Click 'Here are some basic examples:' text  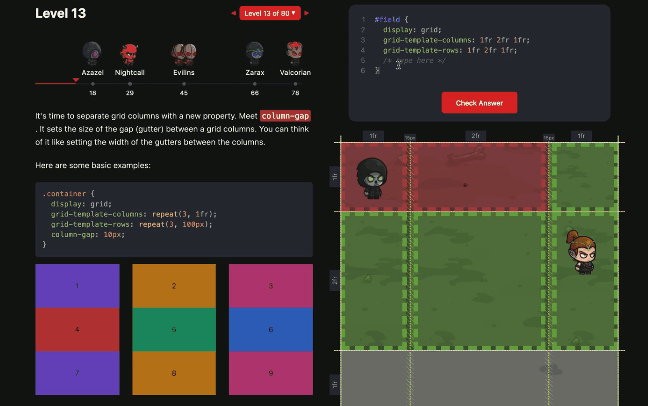93,165
